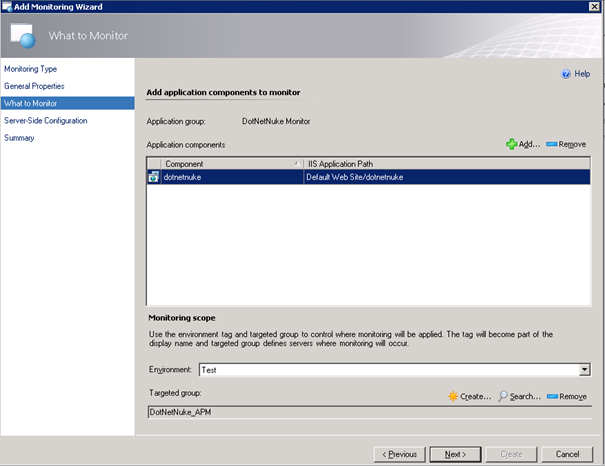This screenshot has width=605, height=466.
Task: Open the Environment dropdown arrow
Action: point(585,370)
